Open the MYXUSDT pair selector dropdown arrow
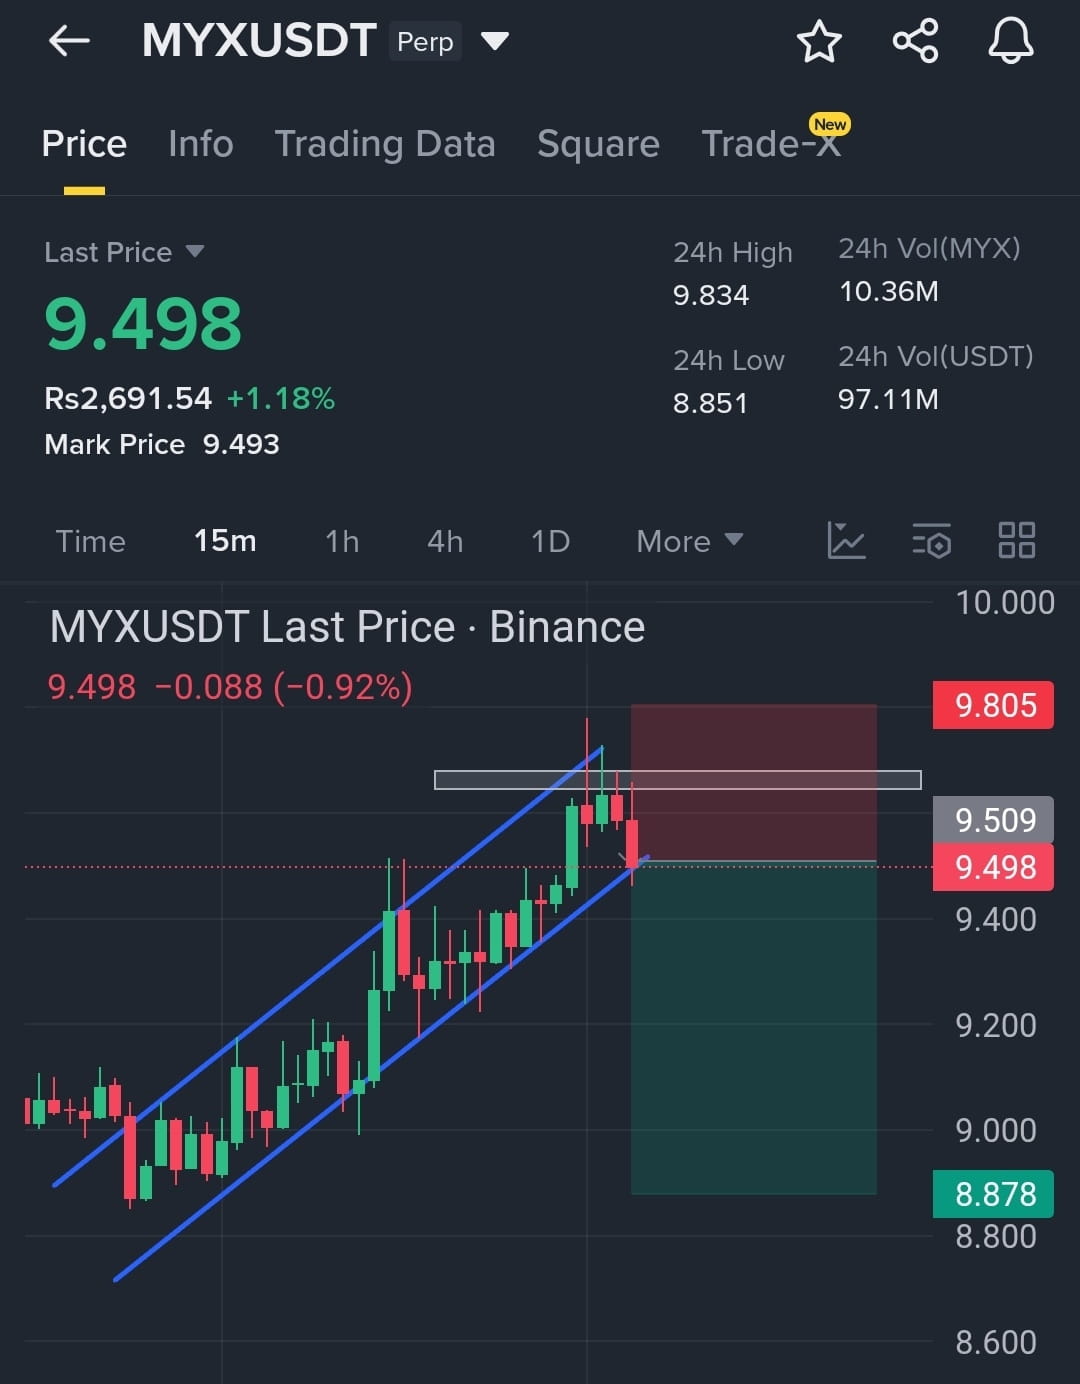Viewport: 1080px width, 1384px height. [495, 41]
